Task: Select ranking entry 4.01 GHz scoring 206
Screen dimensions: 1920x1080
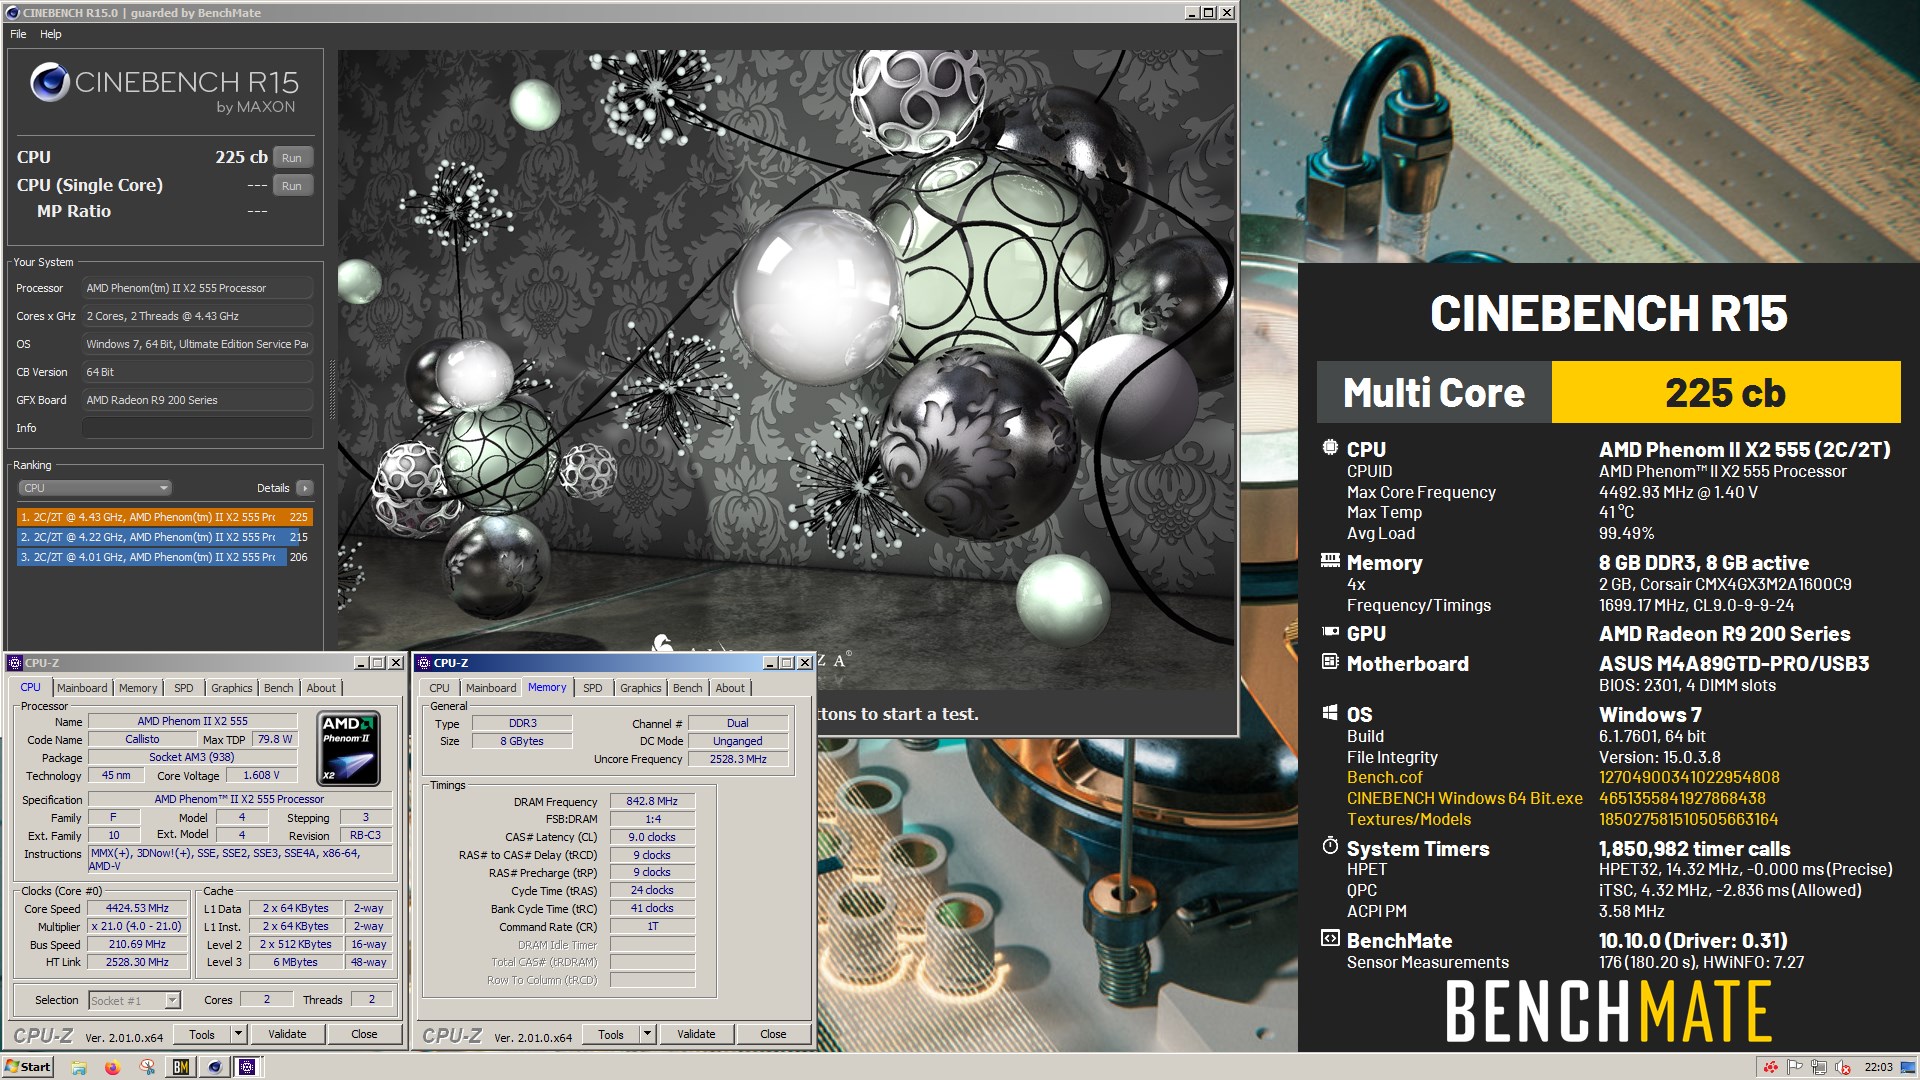Action: (165, 557)
